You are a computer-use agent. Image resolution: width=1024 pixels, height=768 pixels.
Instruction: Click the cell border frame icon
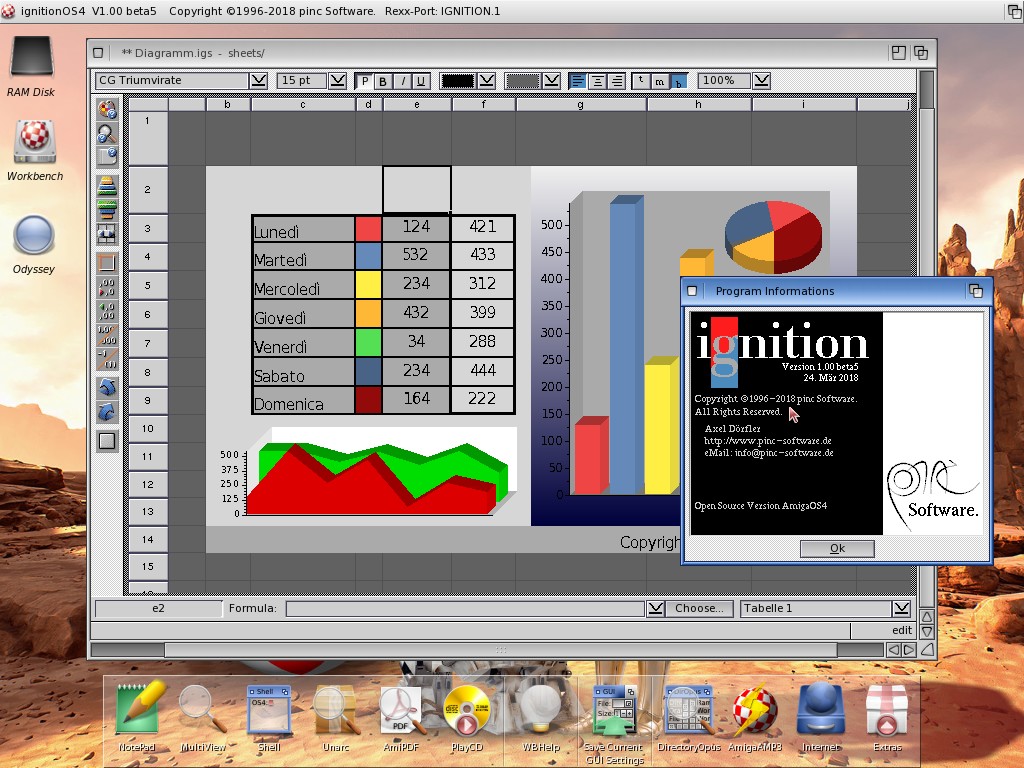(107, 263)
